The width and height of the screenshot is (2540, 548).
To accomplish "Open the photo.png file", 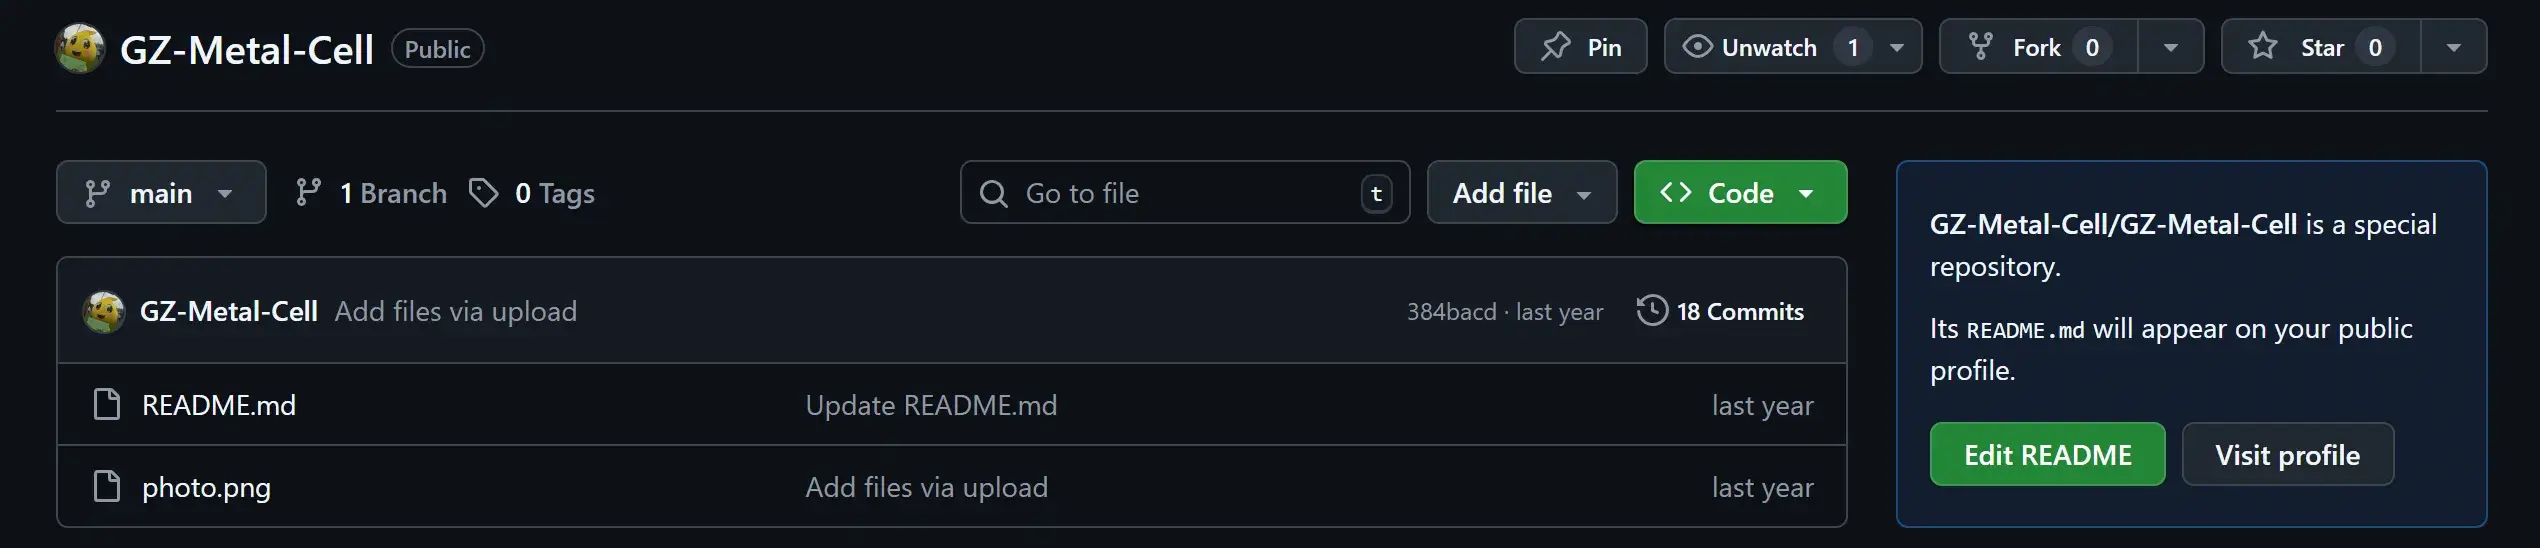I will pyautogui.click(x=206, y=487).
